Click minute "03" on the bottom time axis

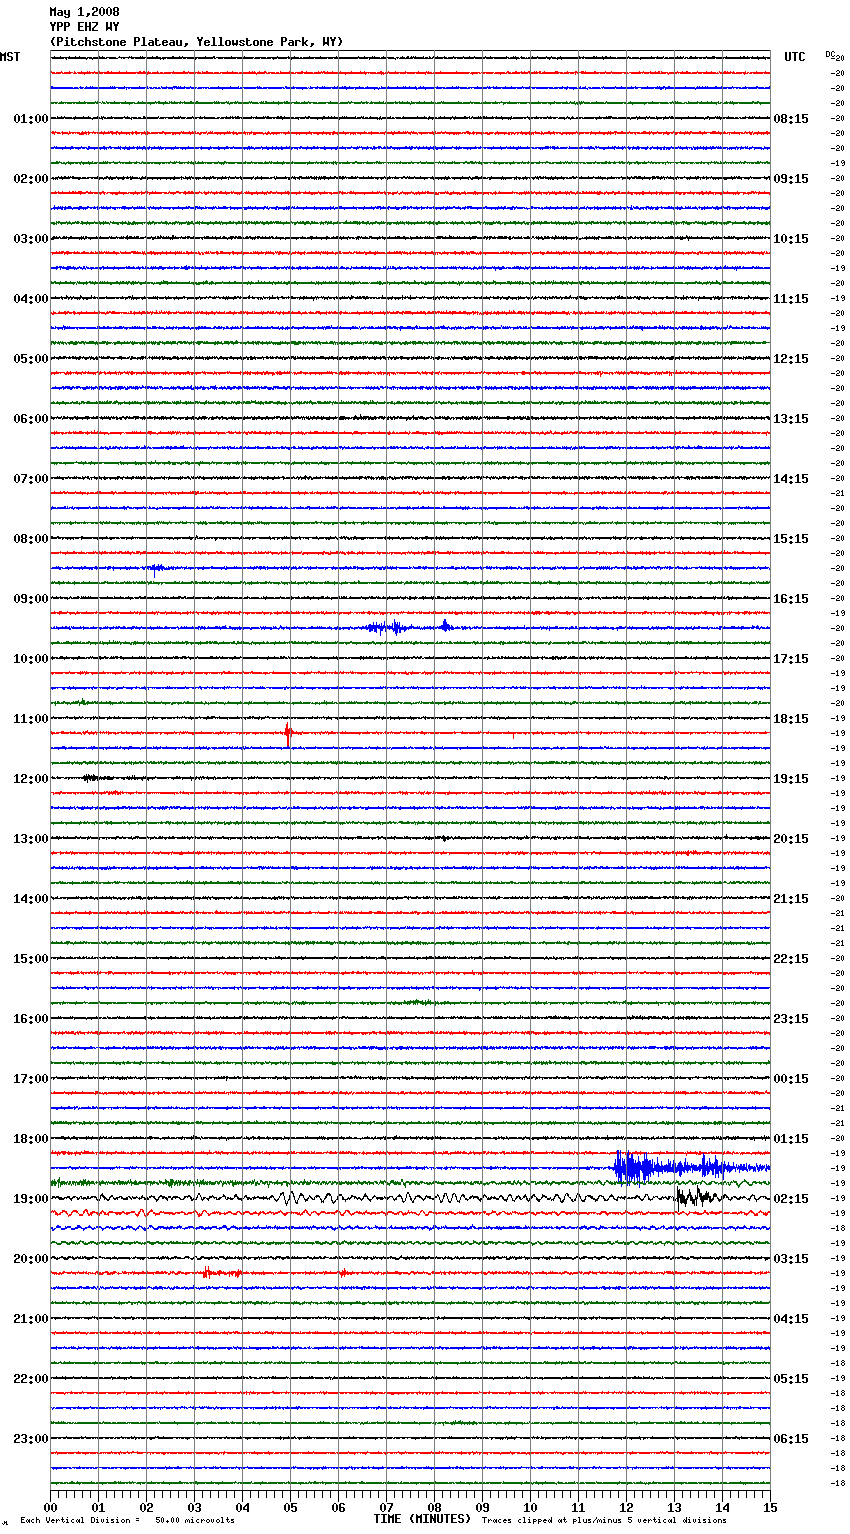[x=194, y=1507]
